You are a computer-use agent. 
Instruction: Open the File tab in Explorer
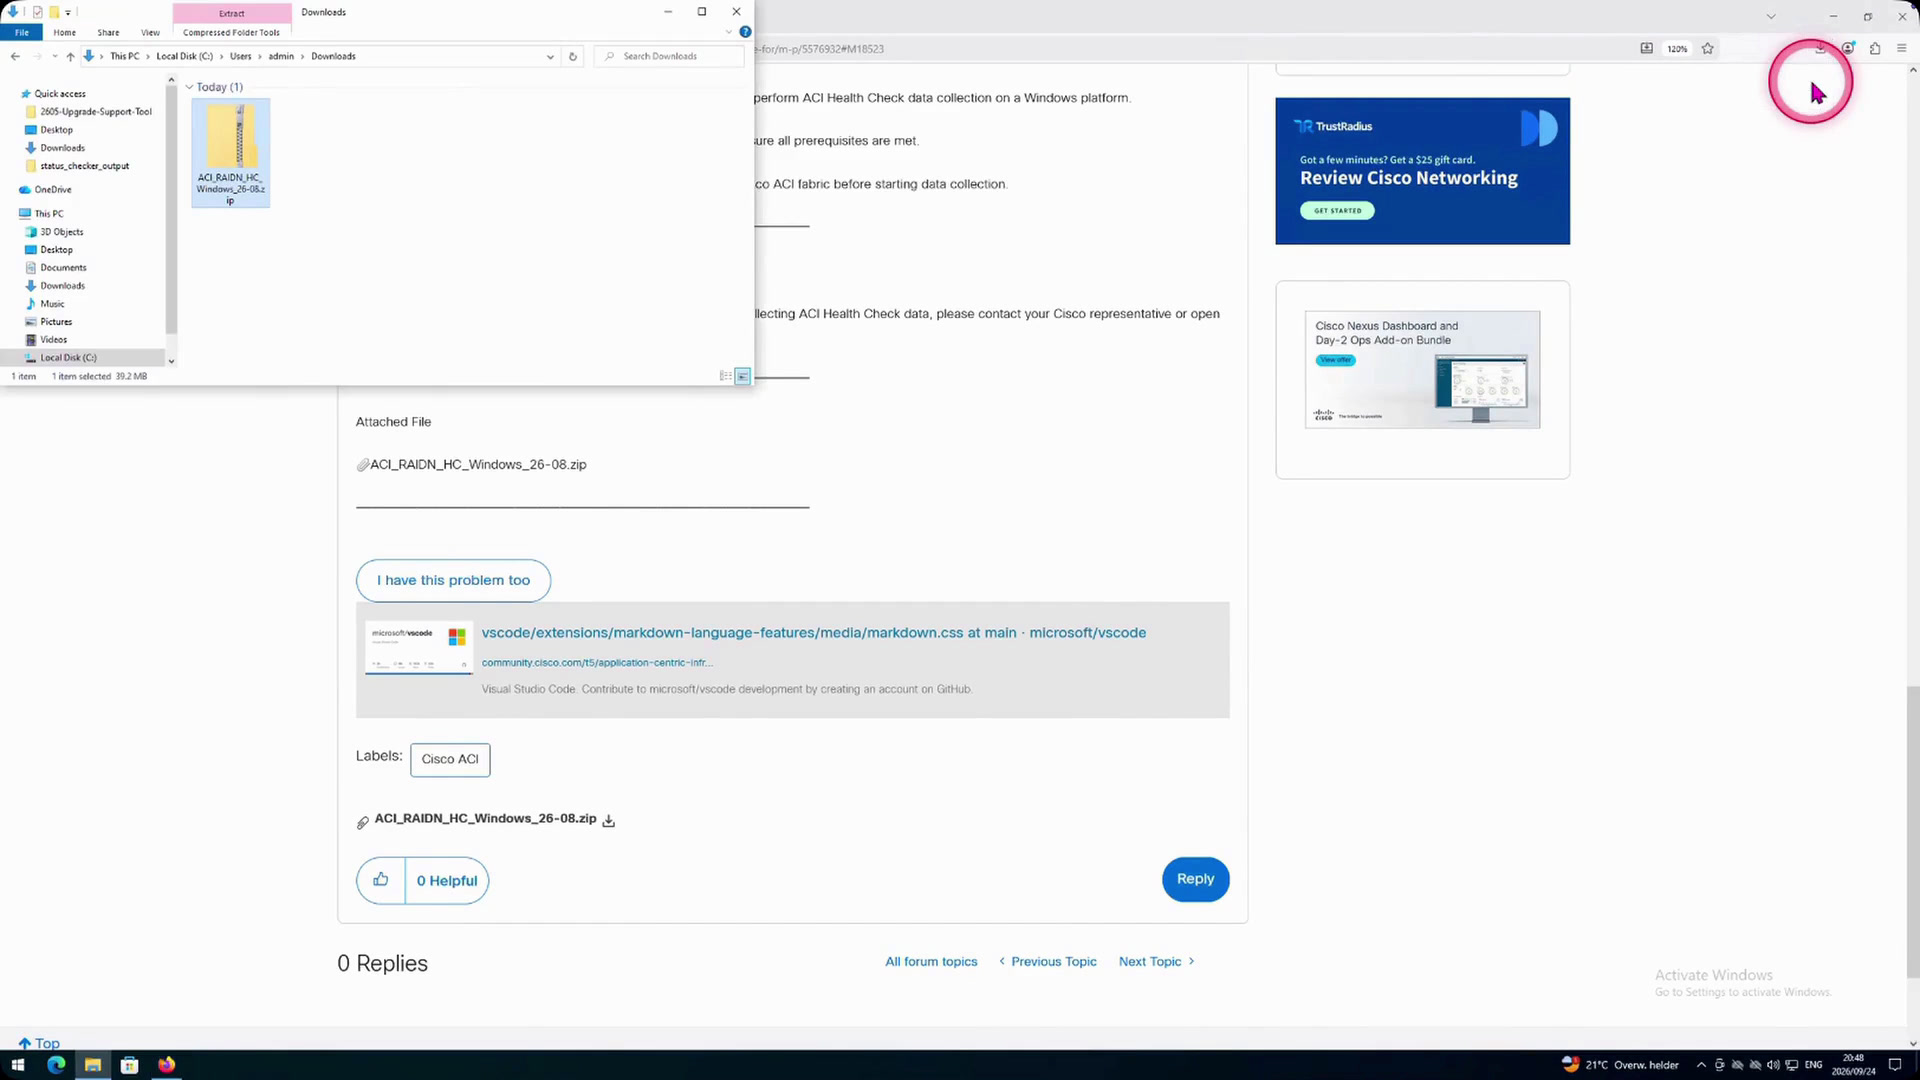tap(22, 32)
